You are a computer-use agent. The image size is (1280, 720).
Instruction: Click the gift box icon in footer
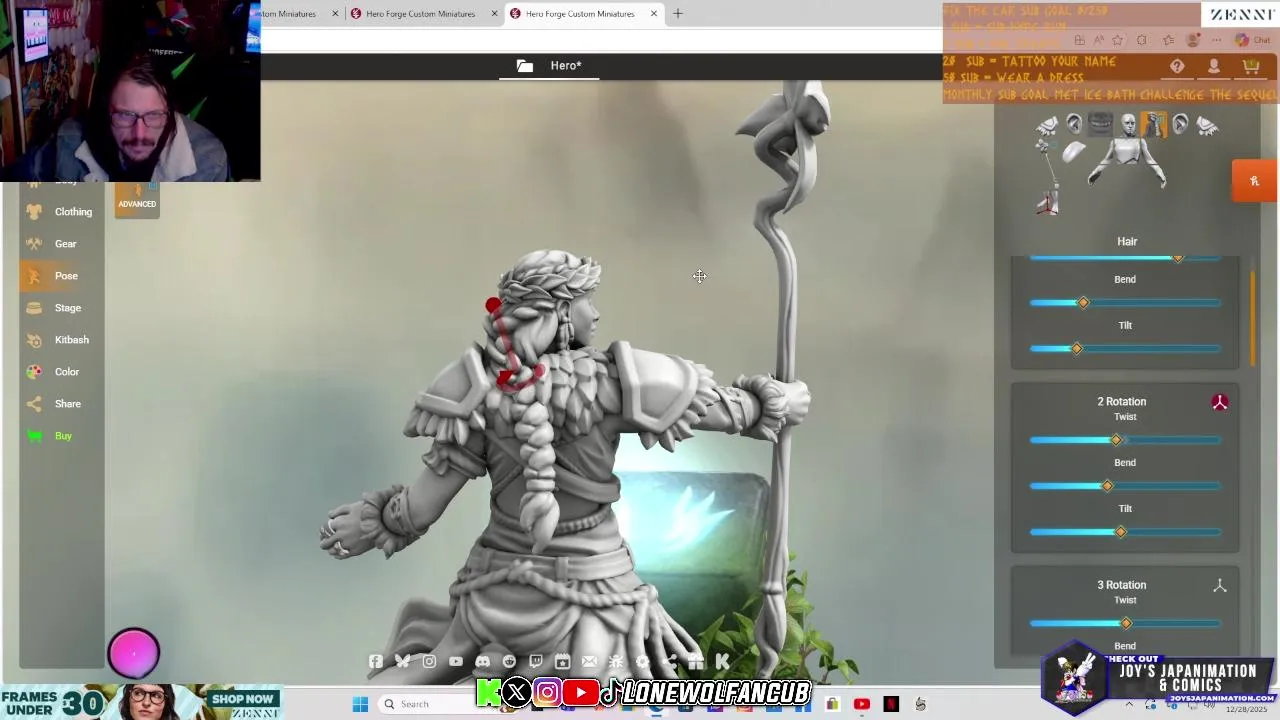[x=696, y=661]
